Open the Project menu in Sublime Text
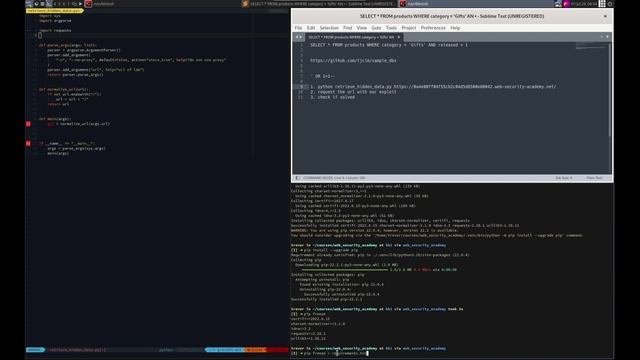640x360 pixels. tap(409, 28)
